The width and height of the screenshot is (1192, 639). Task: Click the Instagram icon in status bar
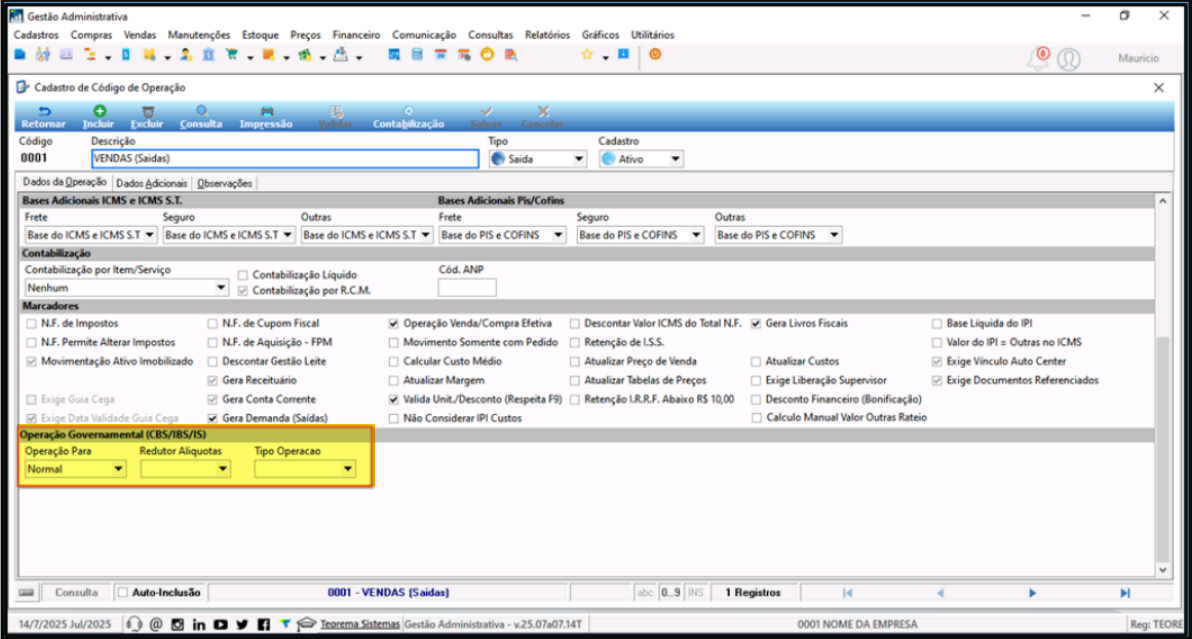point(177,624)
